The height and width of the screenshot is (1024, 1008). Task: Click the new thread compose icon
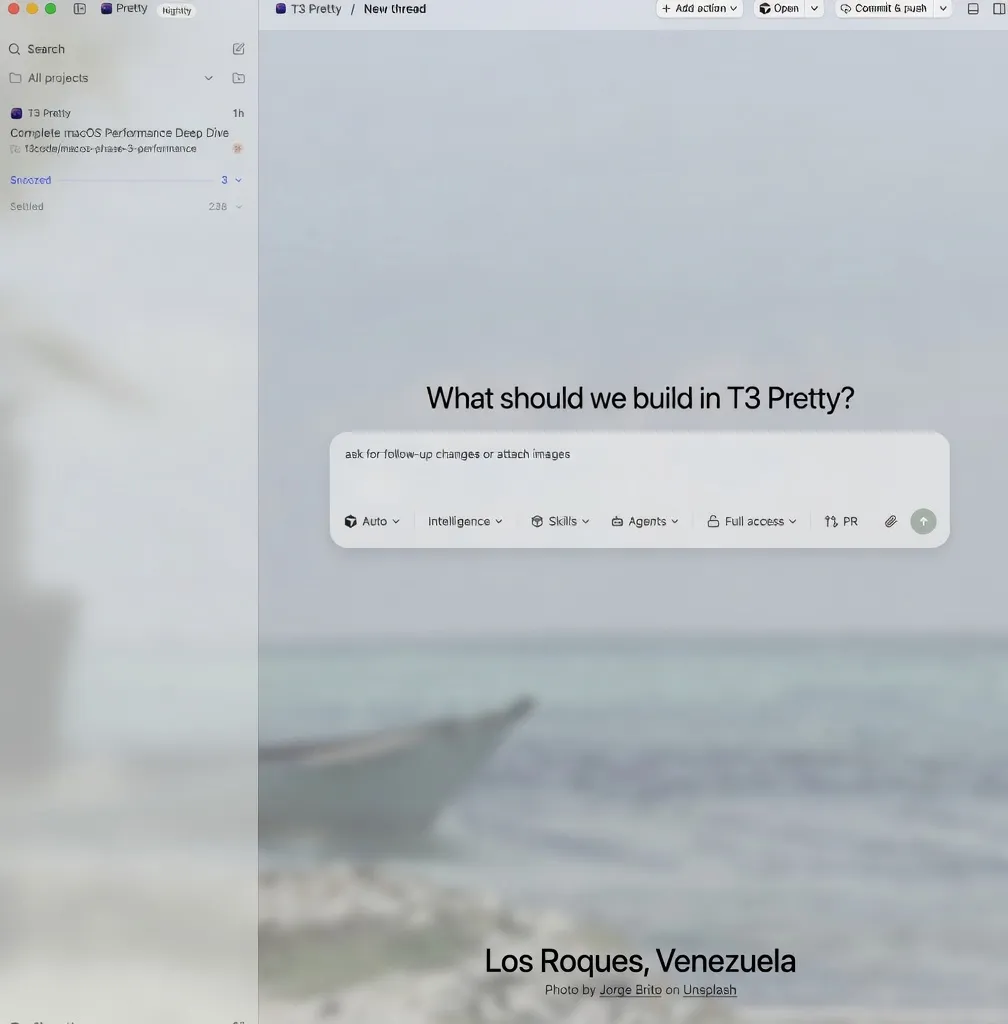(x=238, y=49)
